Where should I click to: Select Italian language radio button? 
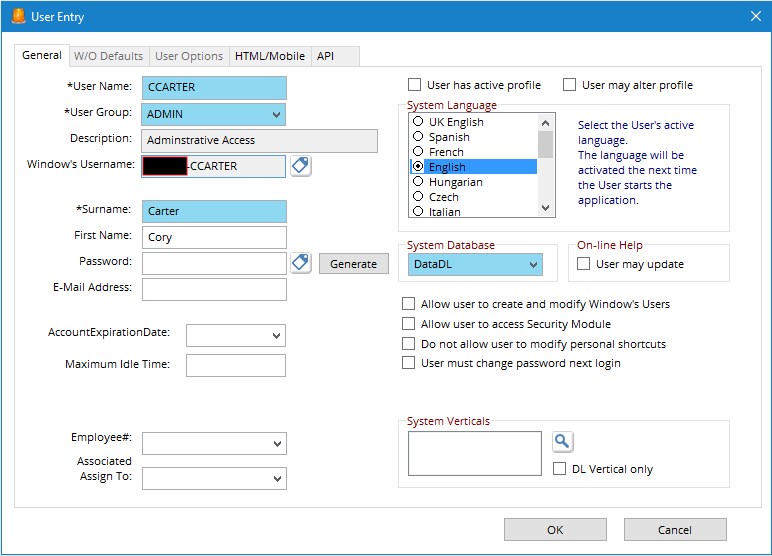click(x=418, y=211)
